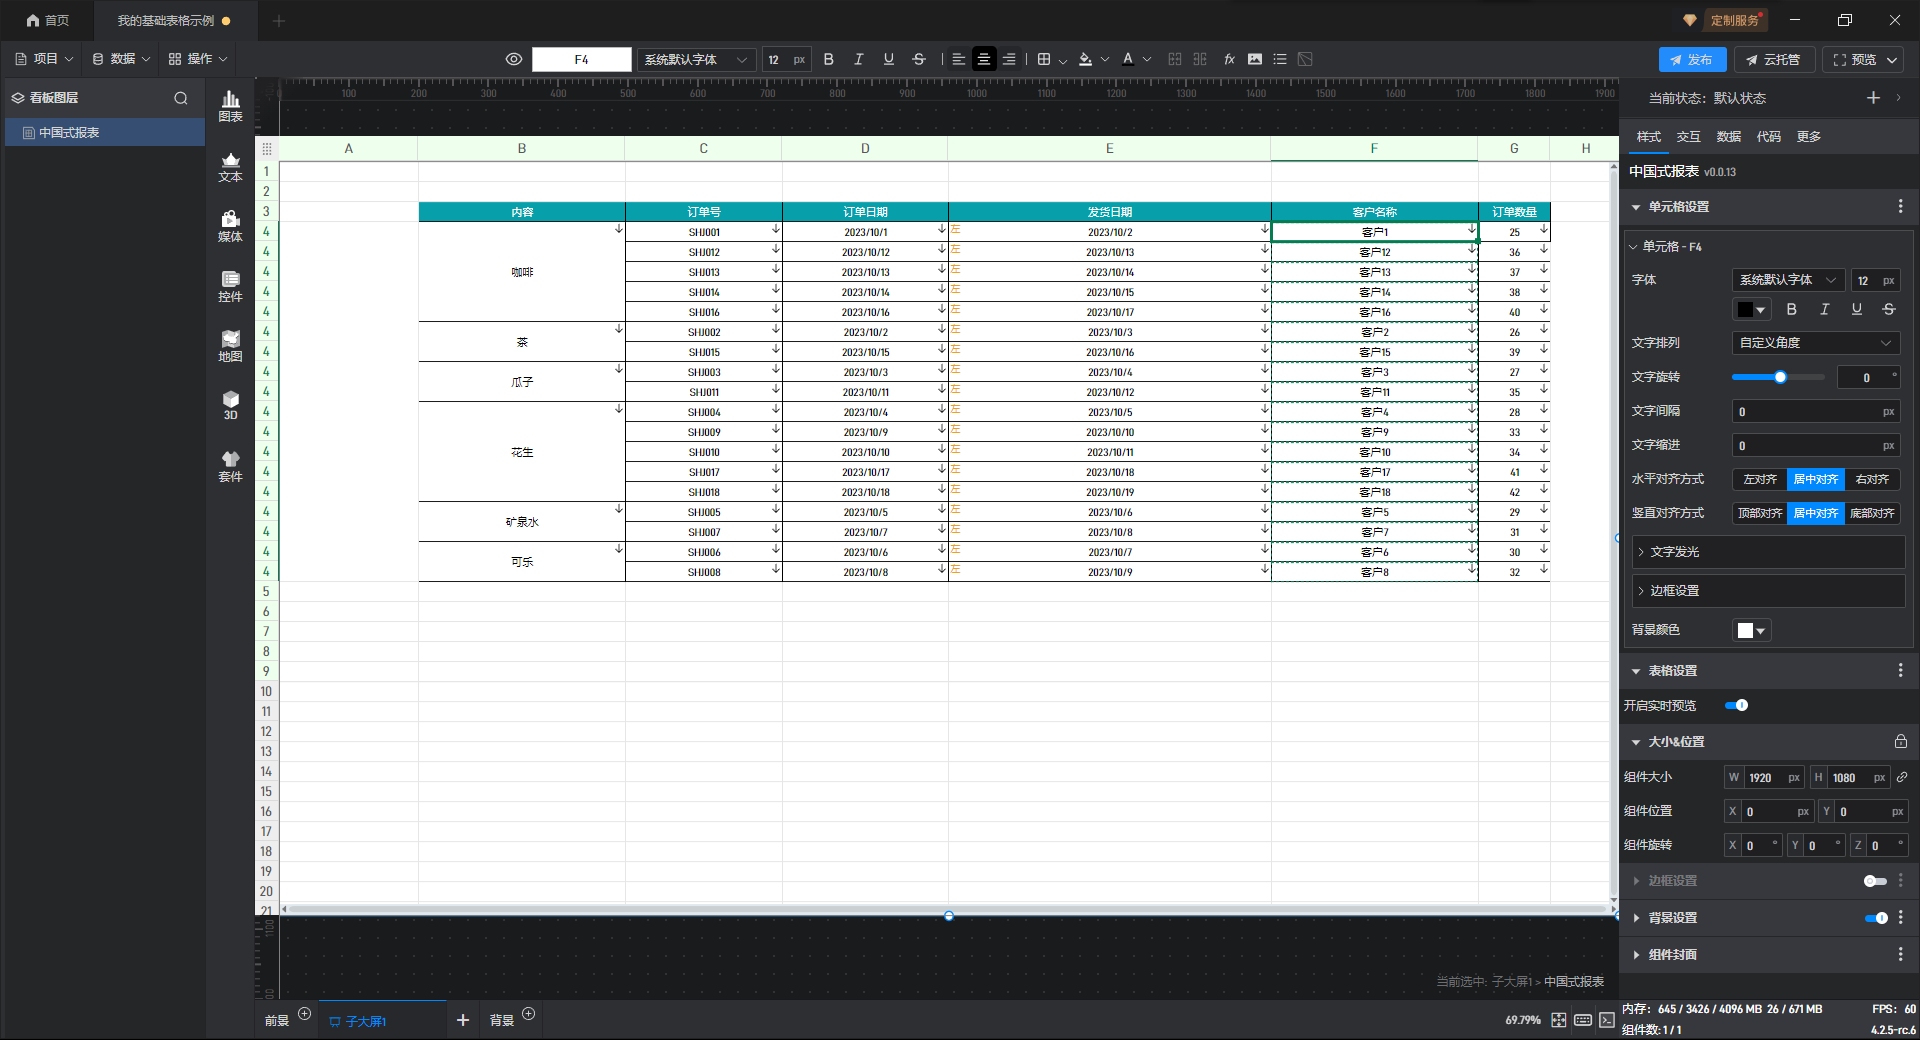Align text center in top toolbar
The width and height of the screenshot is (1920, 1040).
(x=984, y=59)
